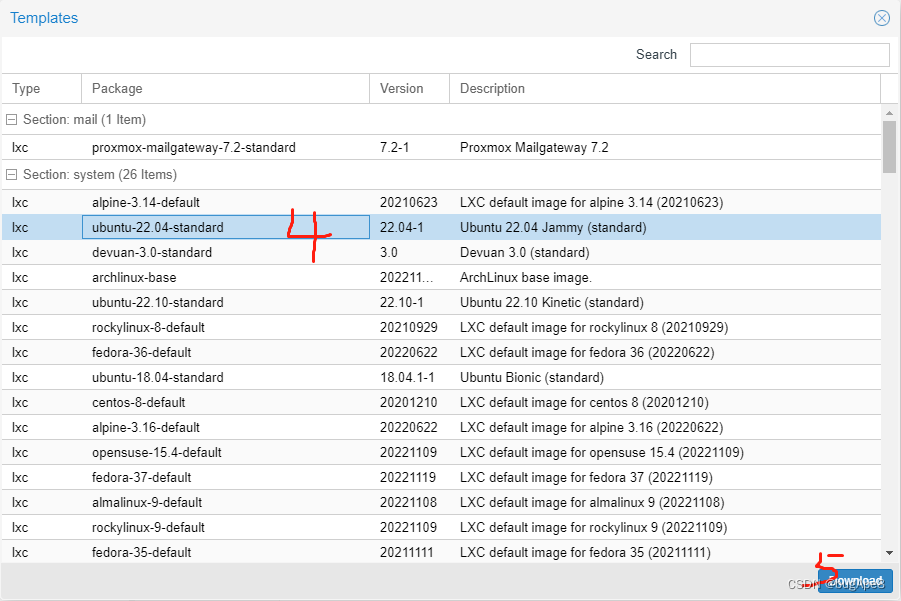Sort by the Version column header
Screen dimensions: 901x601
pyautogui.click(x=409, y=88)
